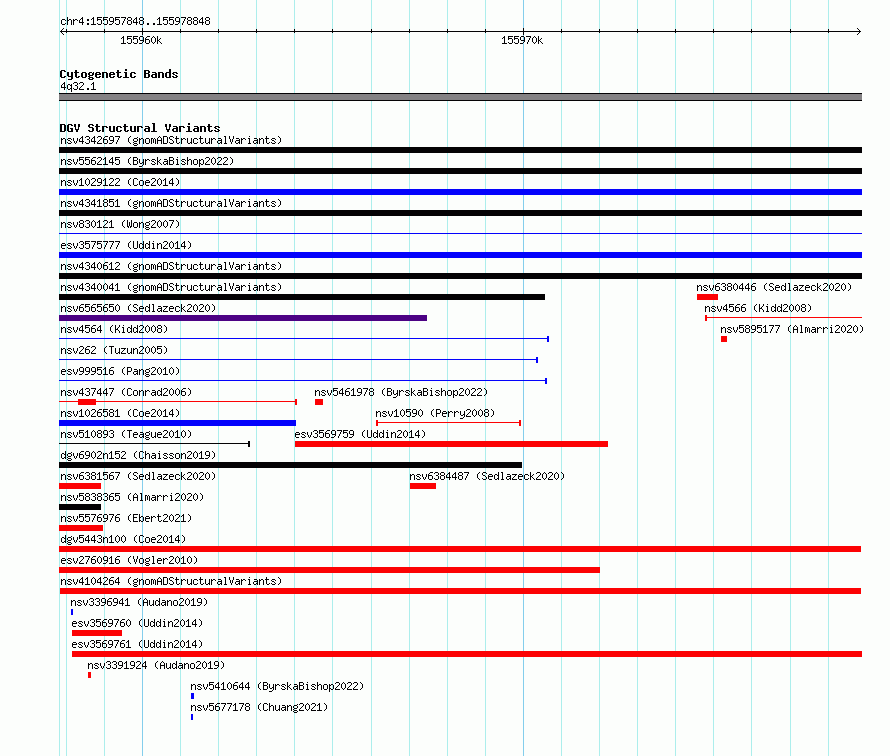This screenshot has height=756, width=890.
Task: Select the 4q32.1 cytogenetic band bar
Action: tap(460, 97)
